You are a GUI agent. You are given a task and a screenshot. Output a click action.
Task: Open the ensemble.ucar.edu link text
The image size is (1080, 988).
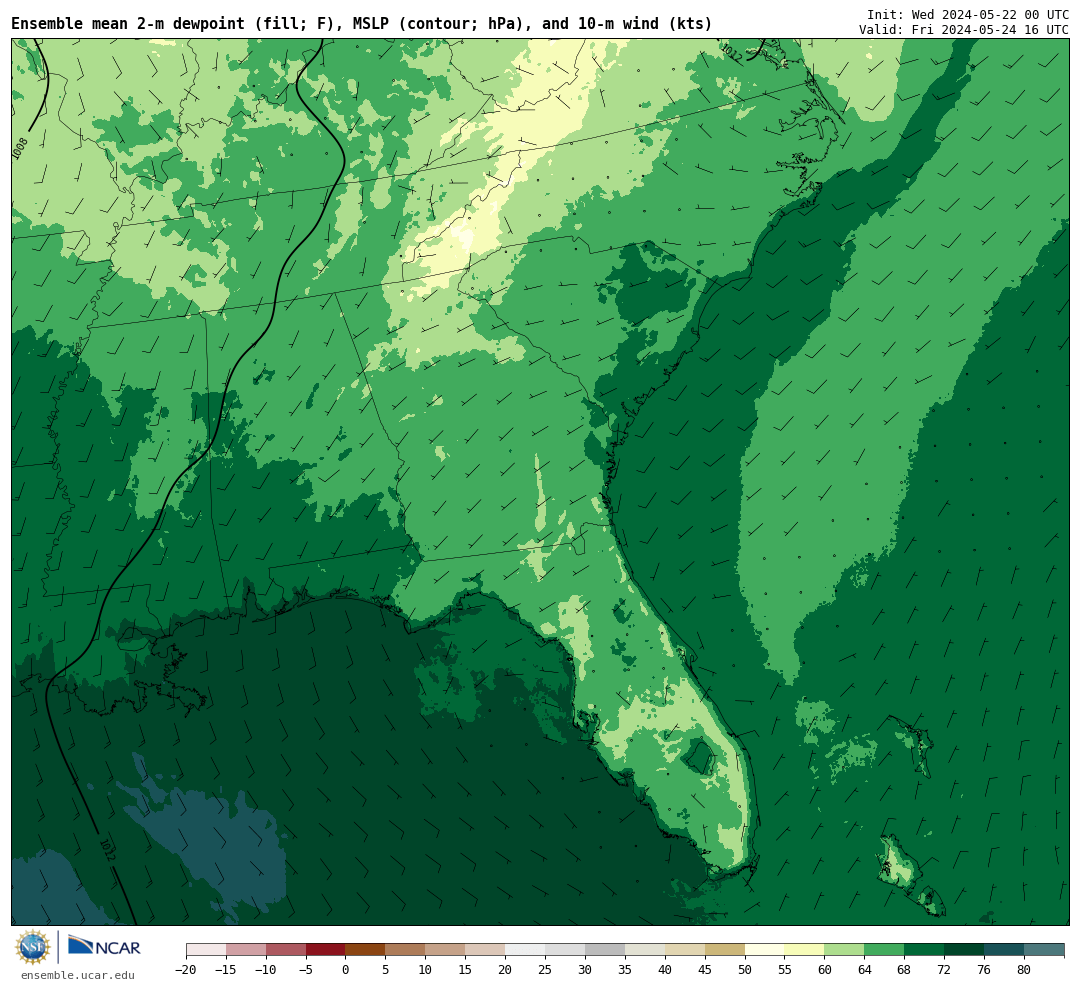[78, 975]
